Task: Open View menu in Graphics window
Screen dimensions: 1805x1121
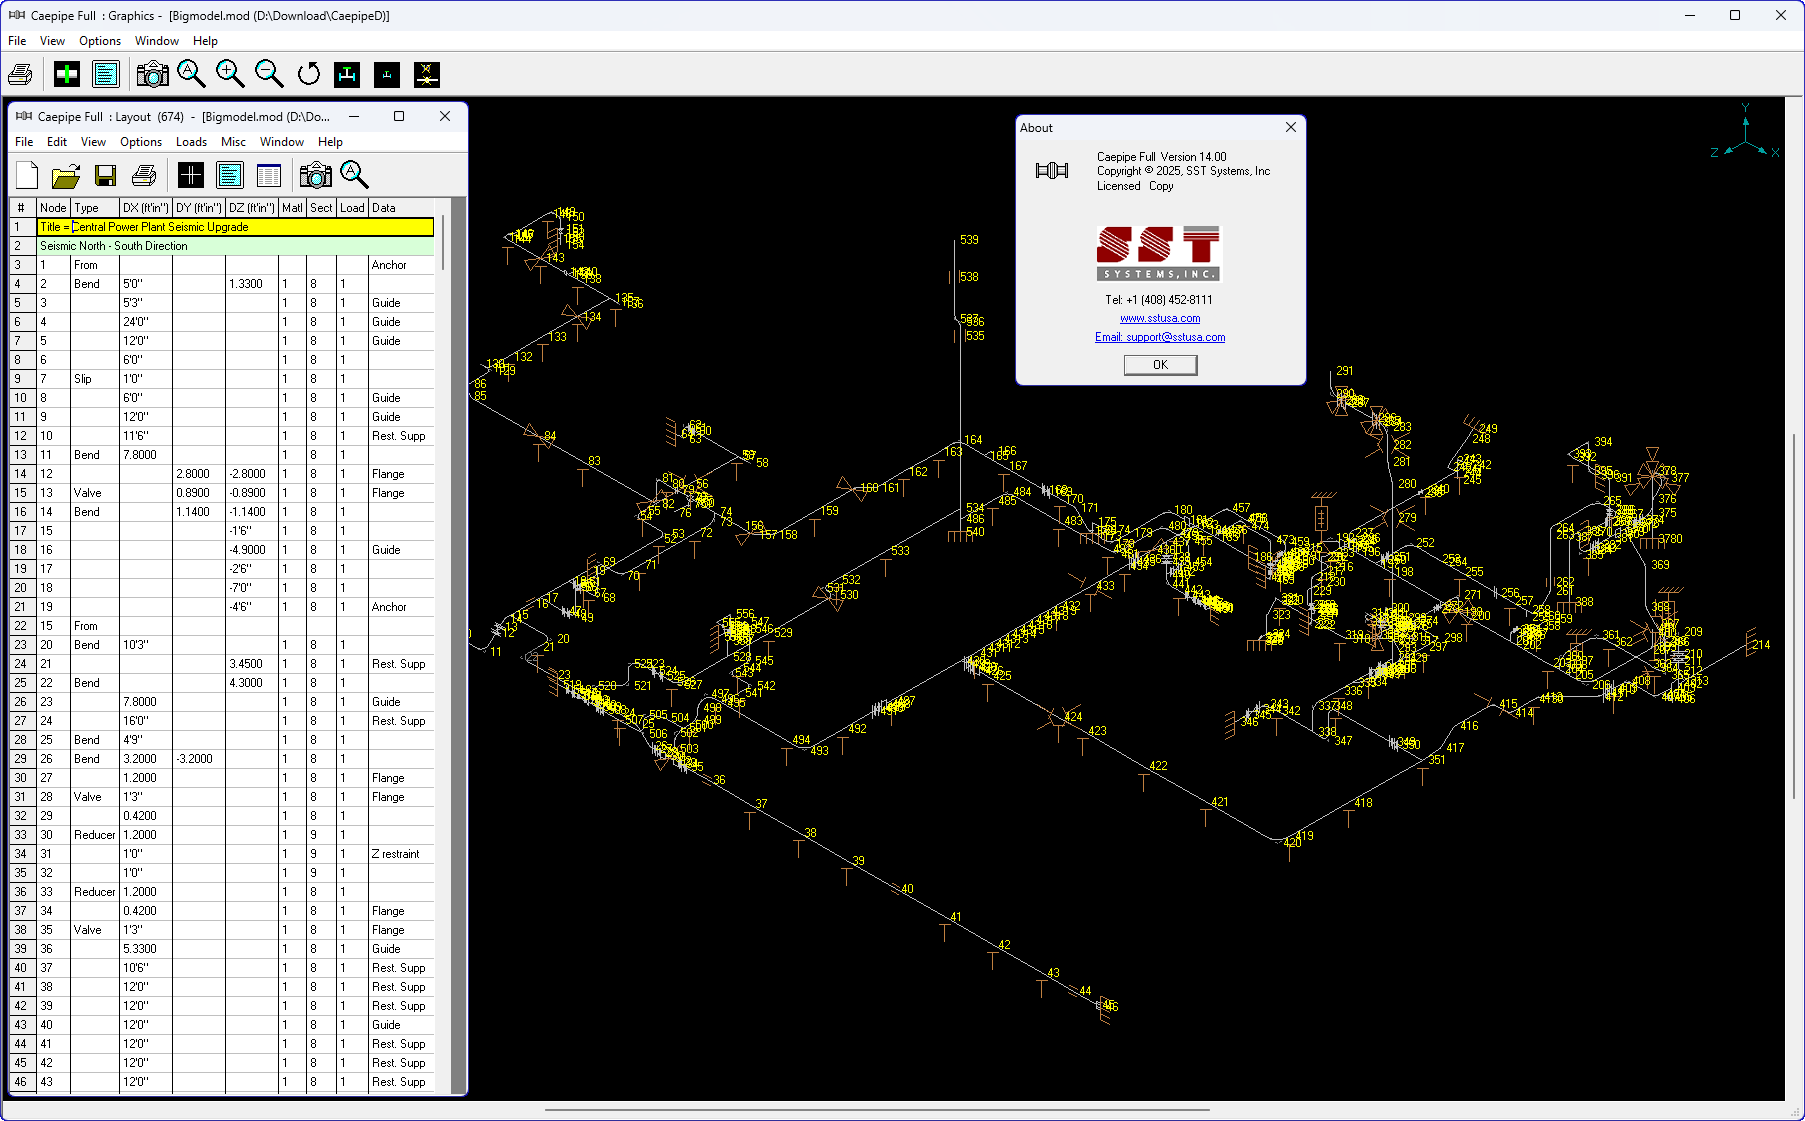Action: click(52, 41)
